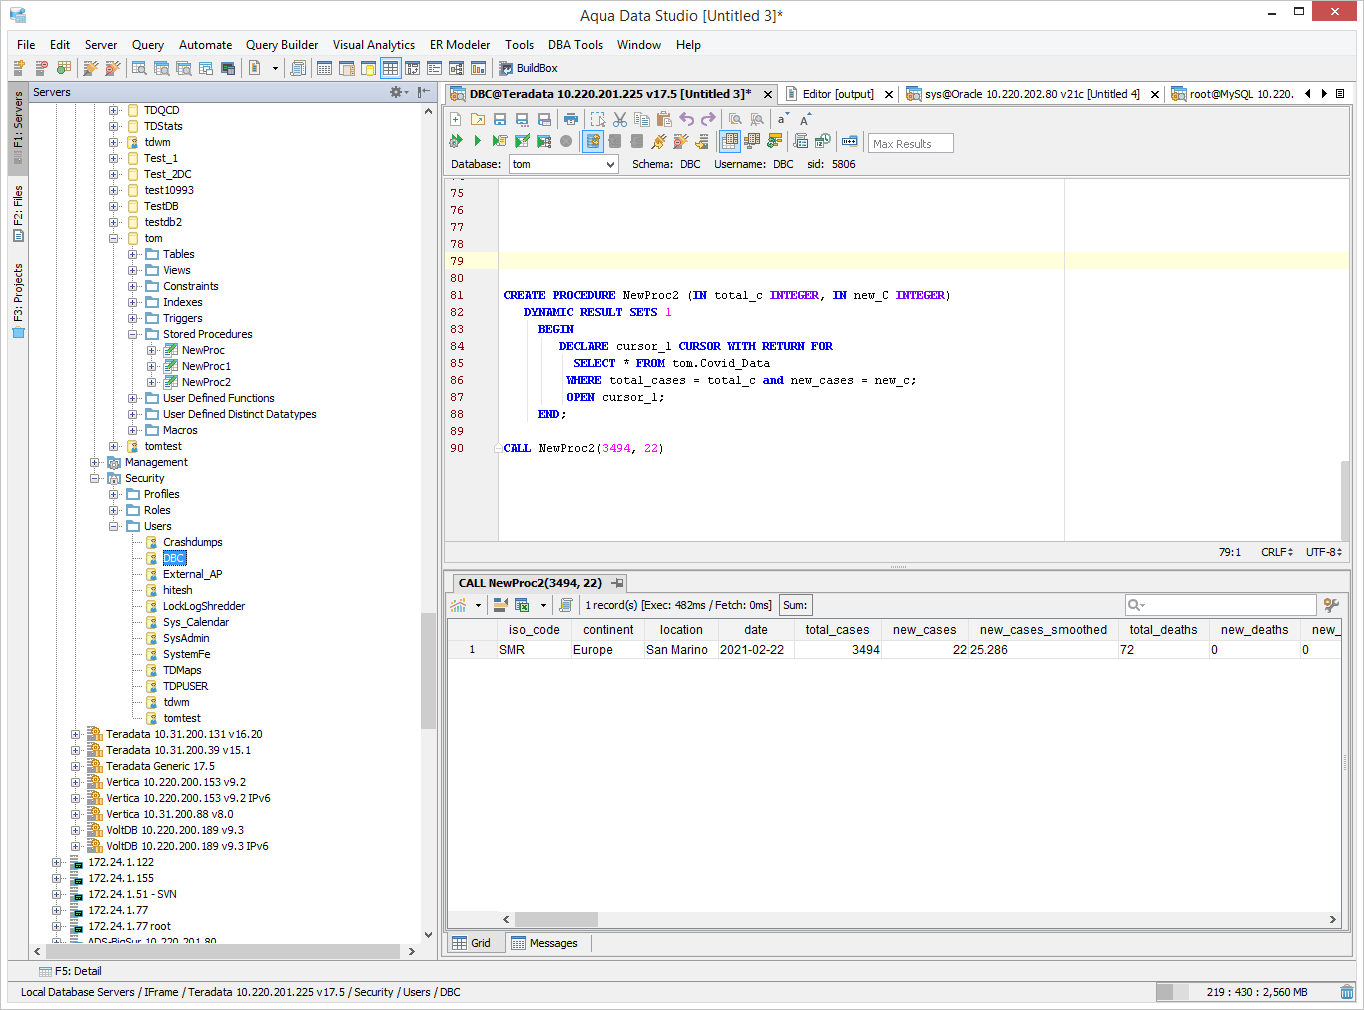Click the Sum: button in results toolbar
Viewport: 1364px width, 1010px height.
pyautogui.click(x=795, y=605)
